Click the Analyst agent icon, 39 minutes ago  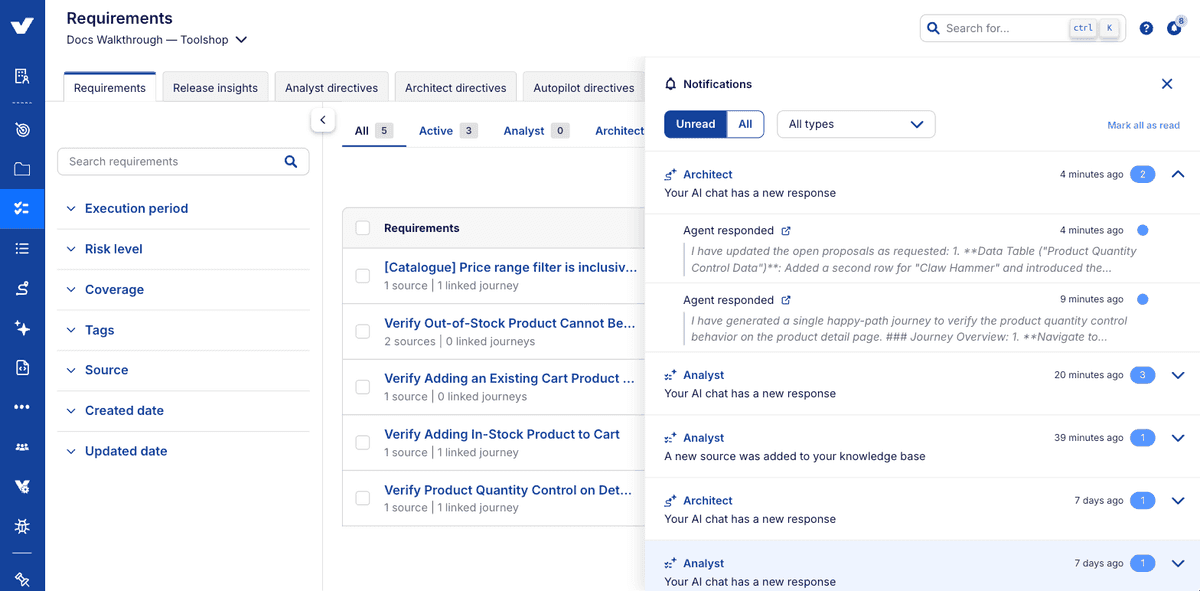(671, 438)
